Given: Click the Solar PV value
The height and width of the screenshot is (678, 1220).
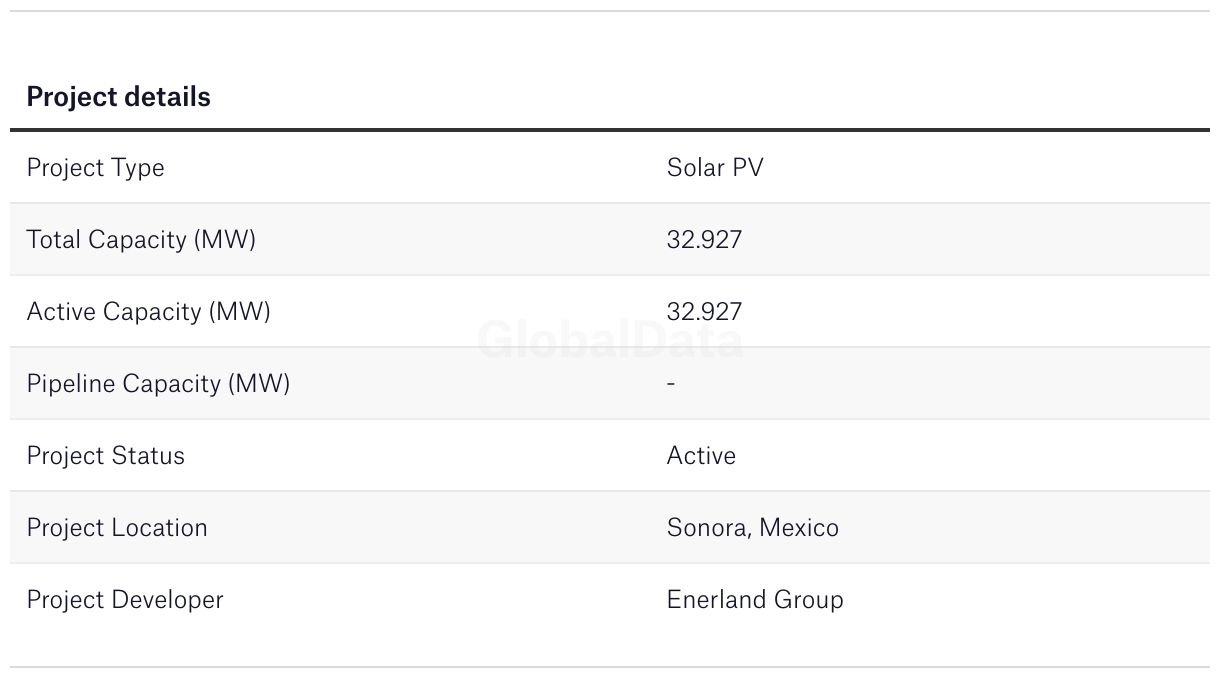Looking at the screenshot, I should 714,168.
